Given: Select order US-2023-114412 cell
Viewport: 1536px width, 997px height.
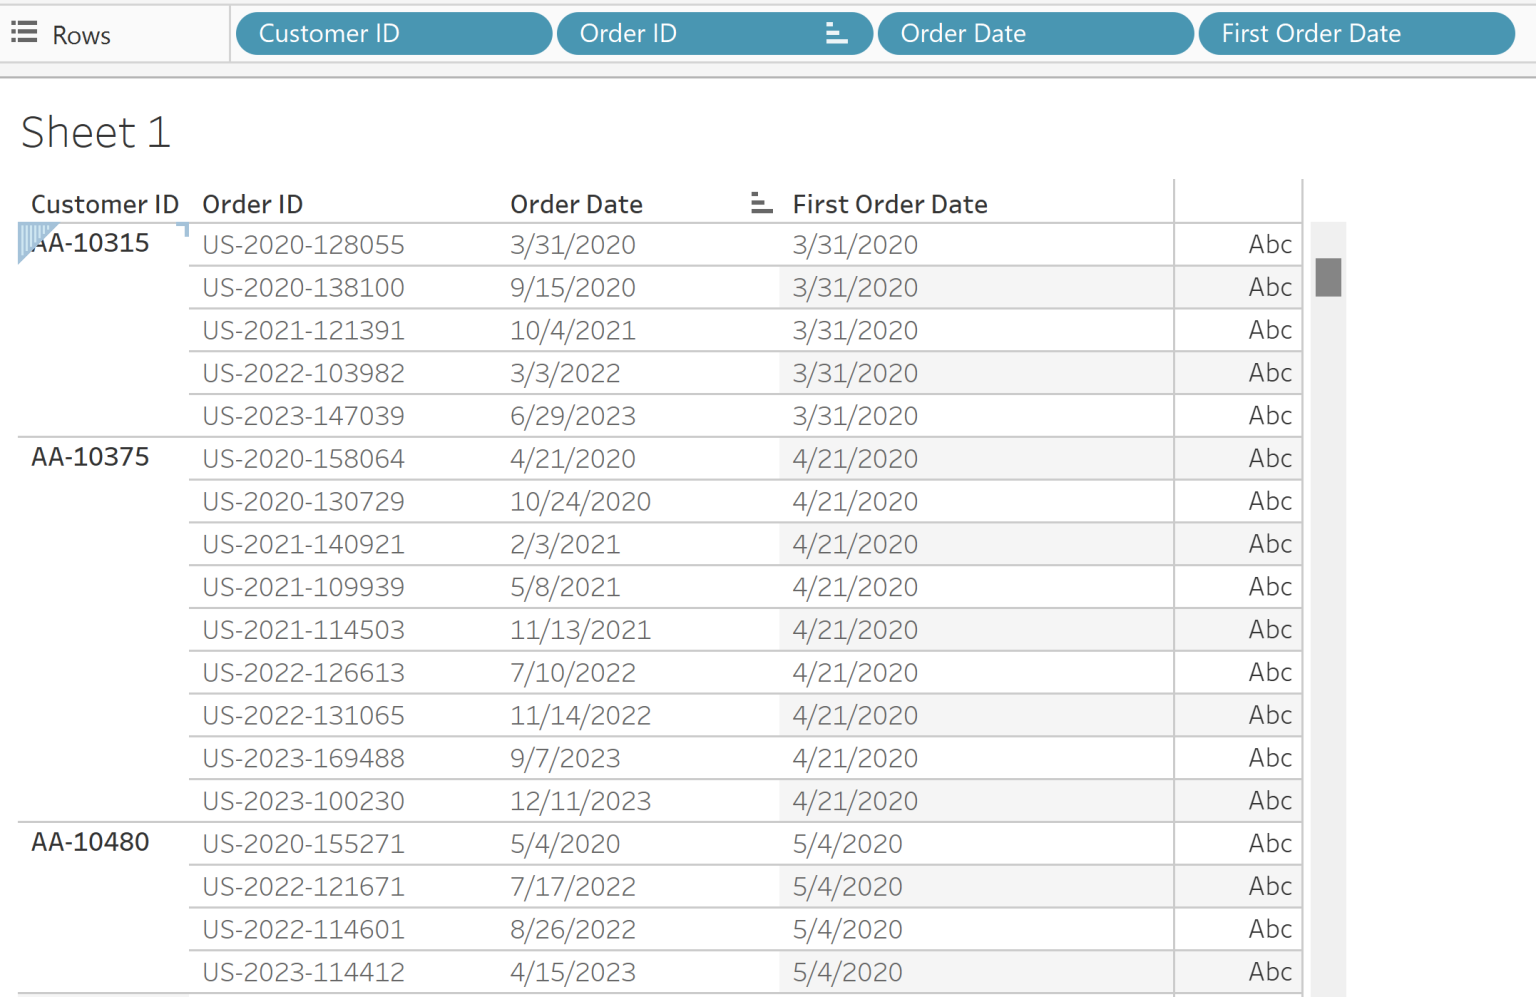Looking at the screenshot, I should [303, 971].
